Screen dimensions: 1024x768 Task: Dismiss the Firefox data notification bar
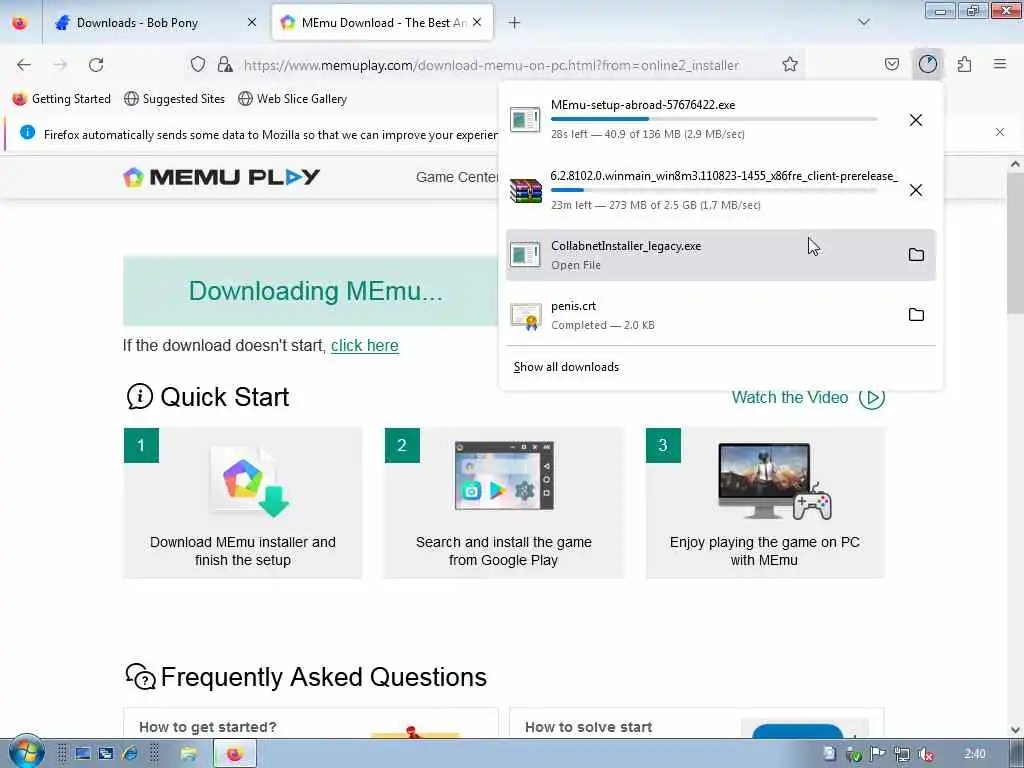click(x=999, y=132)
